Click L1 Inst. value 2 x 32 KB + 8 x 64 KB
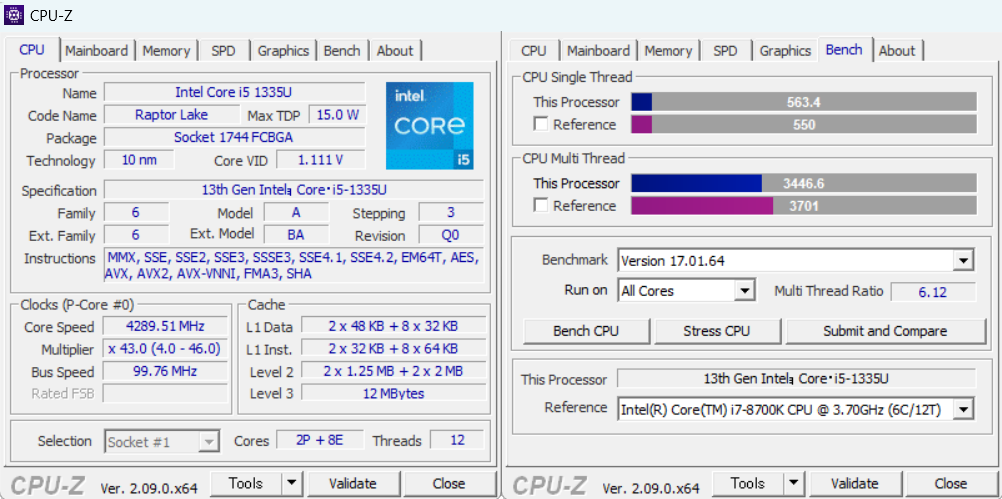The height and width of the screenshot is (499, 1002). [393, 349]
